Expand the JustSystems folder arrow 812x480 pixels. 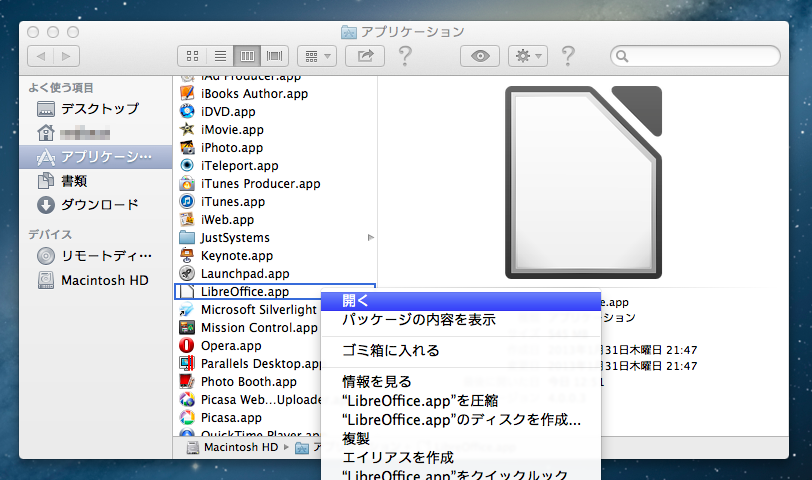370,238
